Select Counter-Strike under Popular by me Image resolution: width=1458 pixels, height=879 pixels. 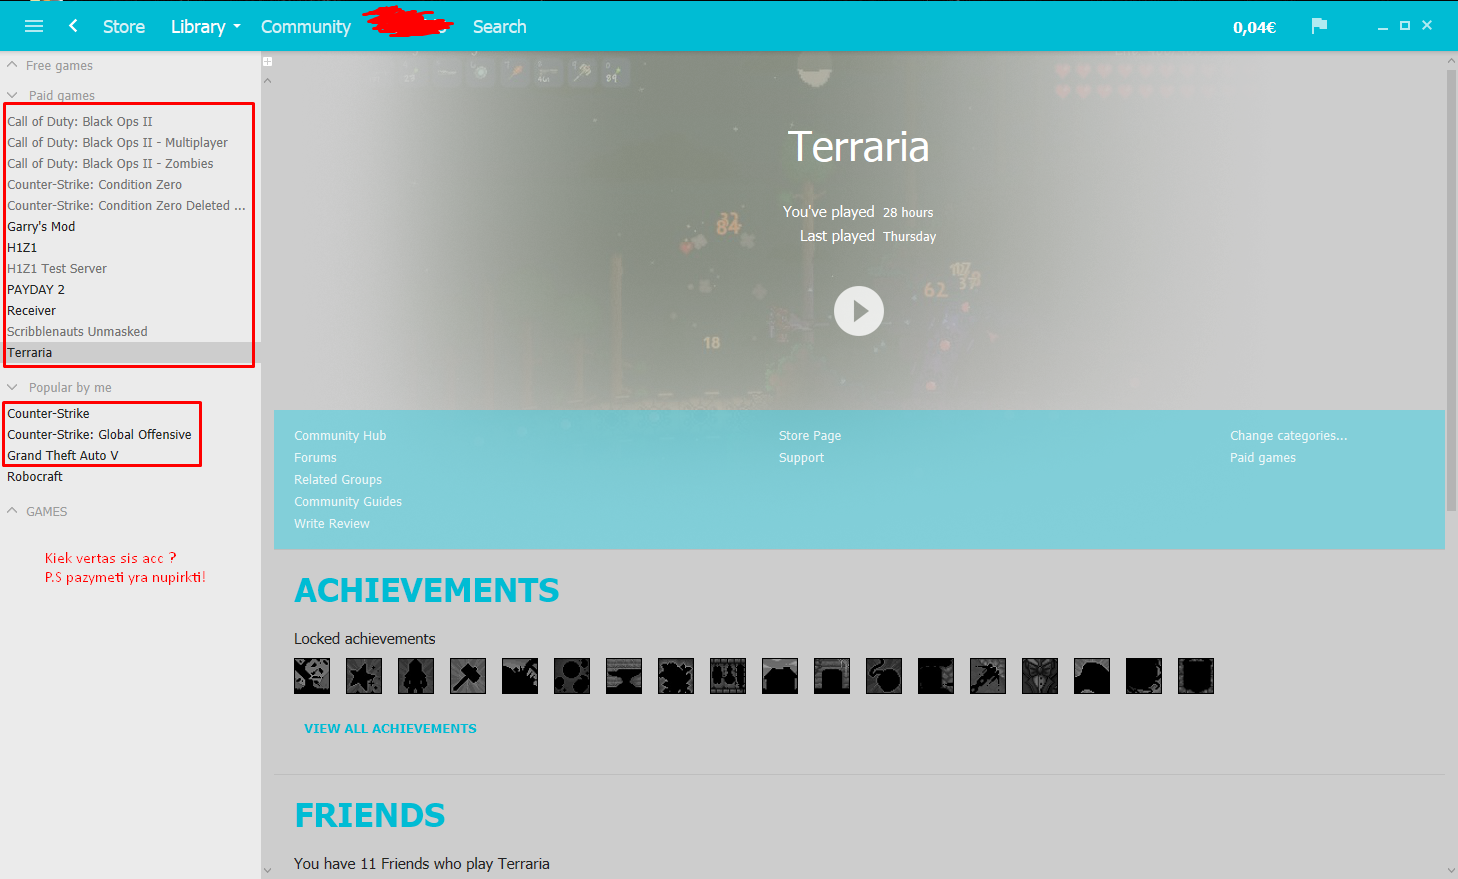[x=48, y=414]
